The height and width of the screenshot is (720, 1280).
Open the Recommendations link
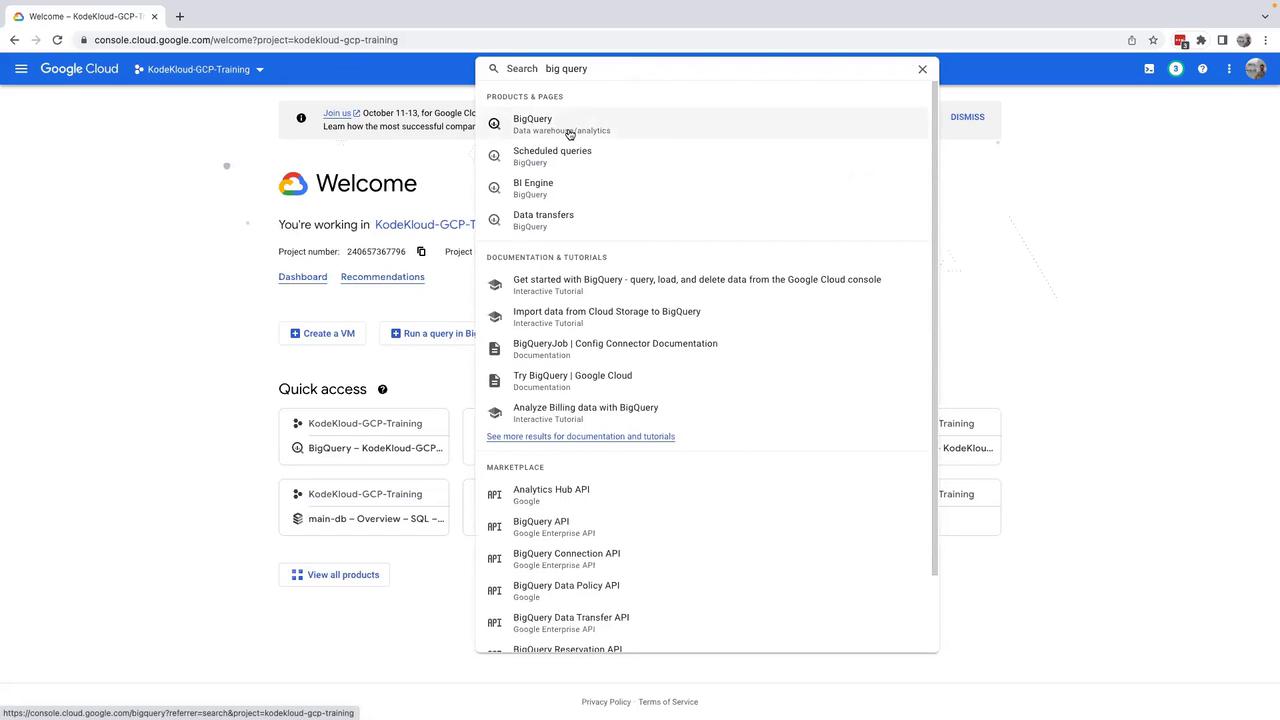(382, 277)
